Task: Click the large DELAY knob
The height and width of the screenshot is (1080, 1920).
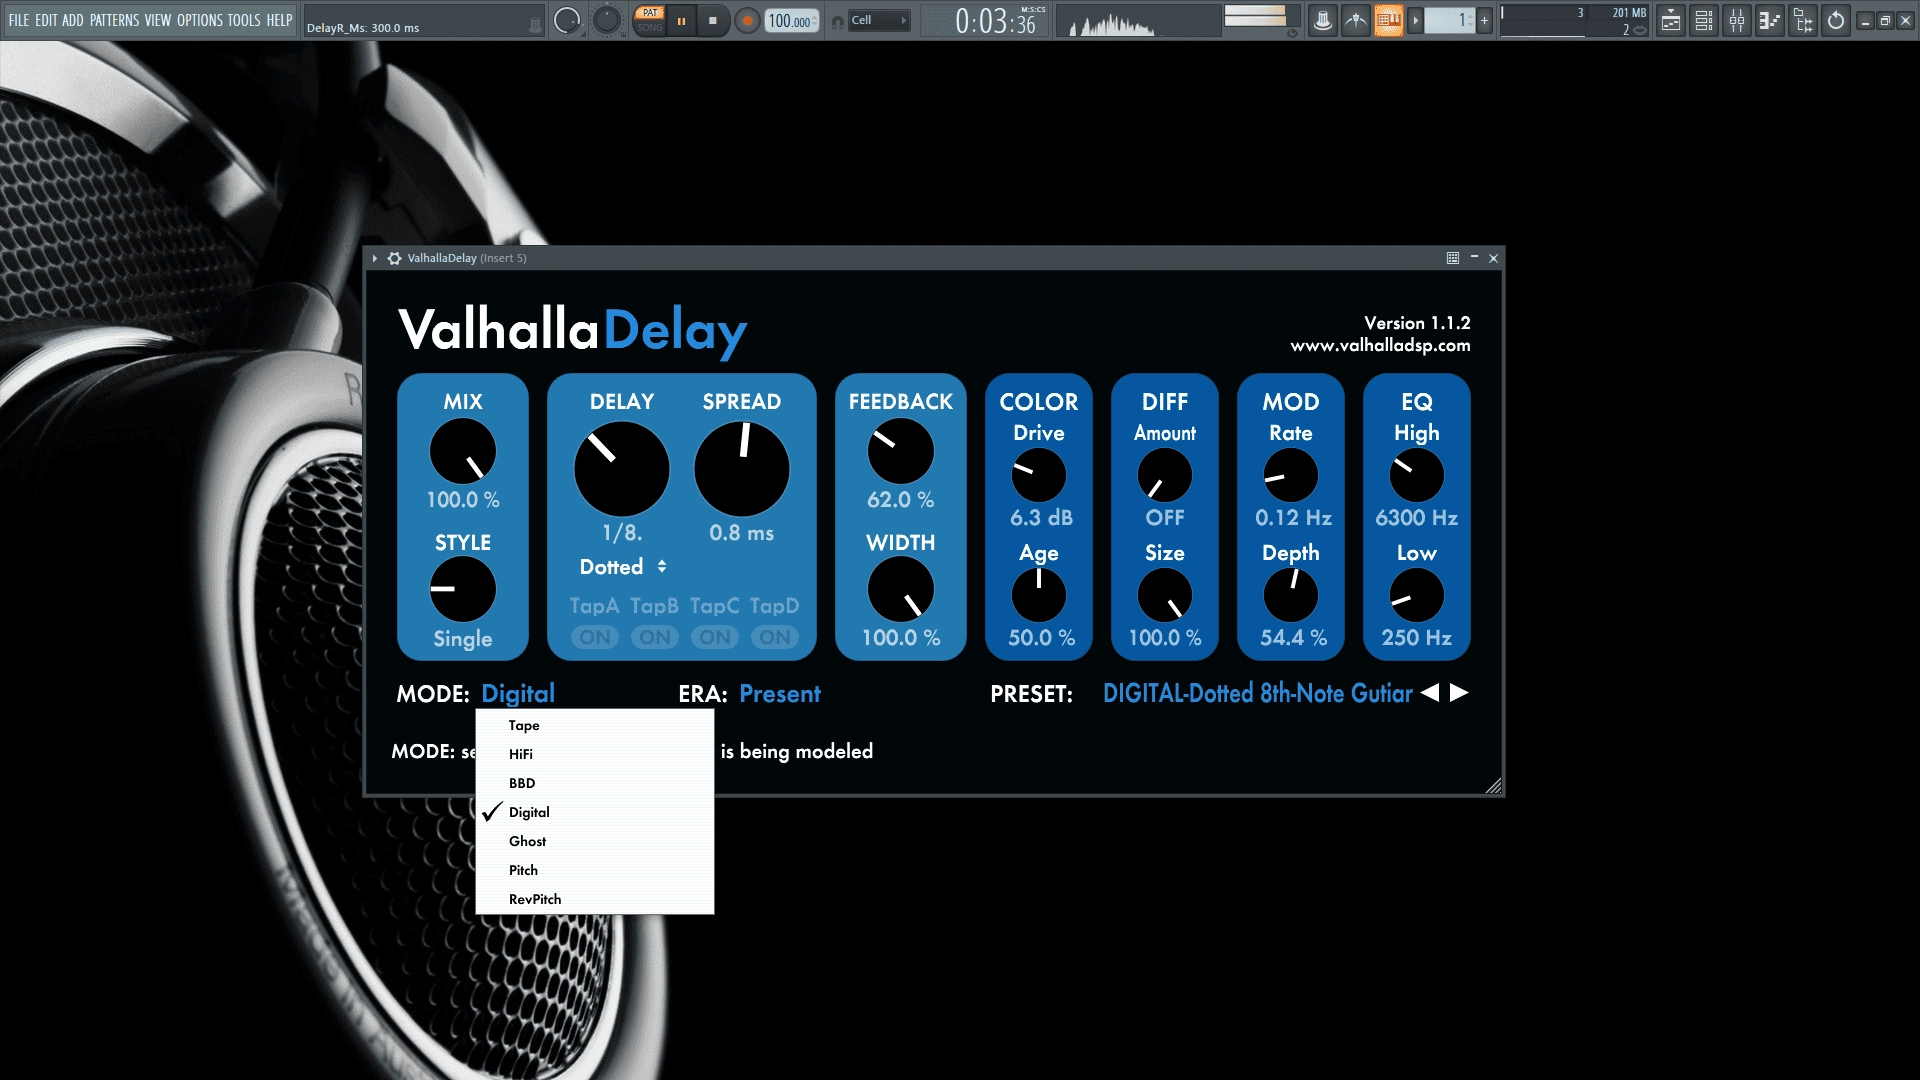Action: pyautogui.click(x=621, y=469)
